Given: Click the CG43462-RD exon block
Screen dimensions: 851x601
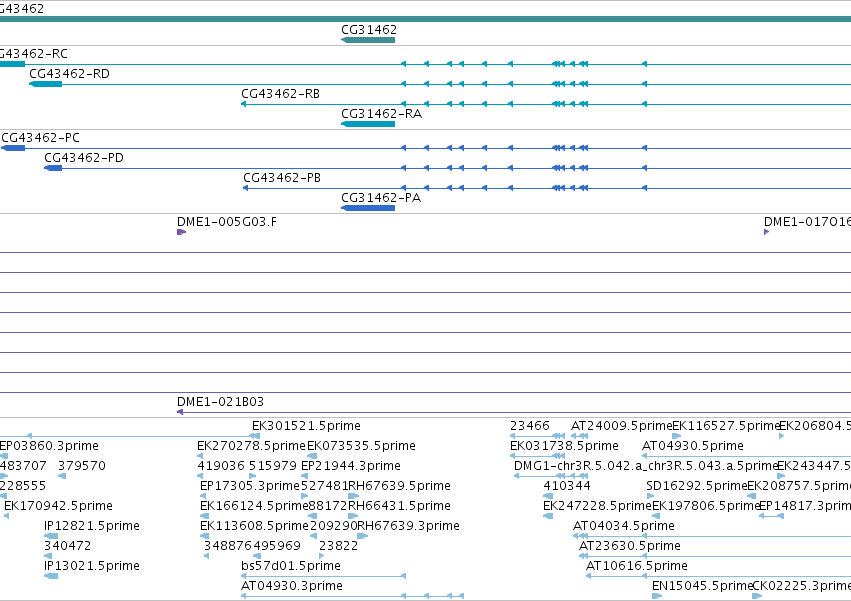Looking at the screenshot, I should click(x=46, y=84).
